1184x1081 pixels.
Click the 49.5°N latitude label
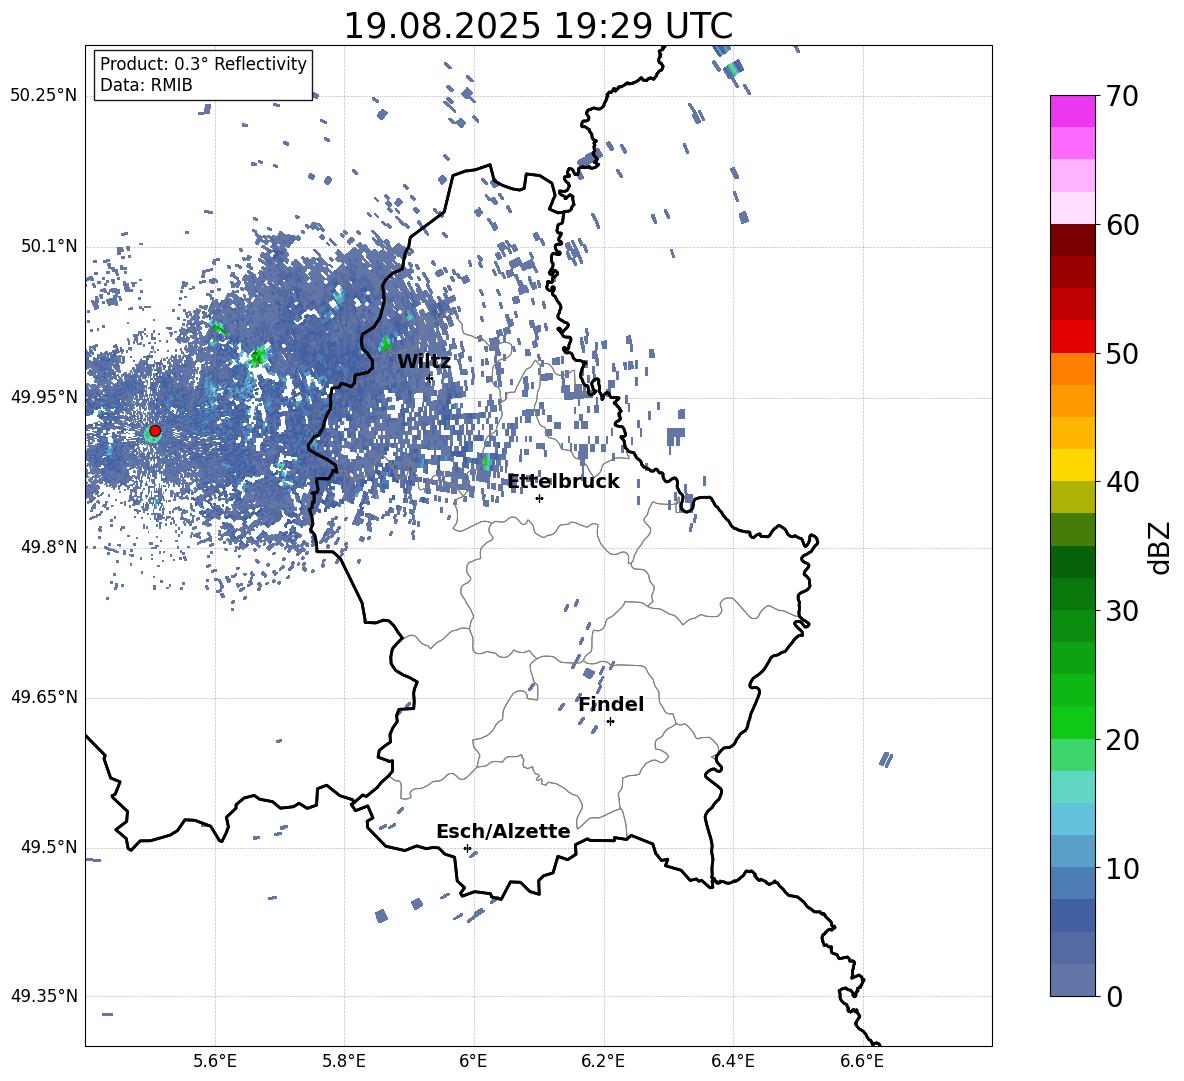(x=48, y=847)
